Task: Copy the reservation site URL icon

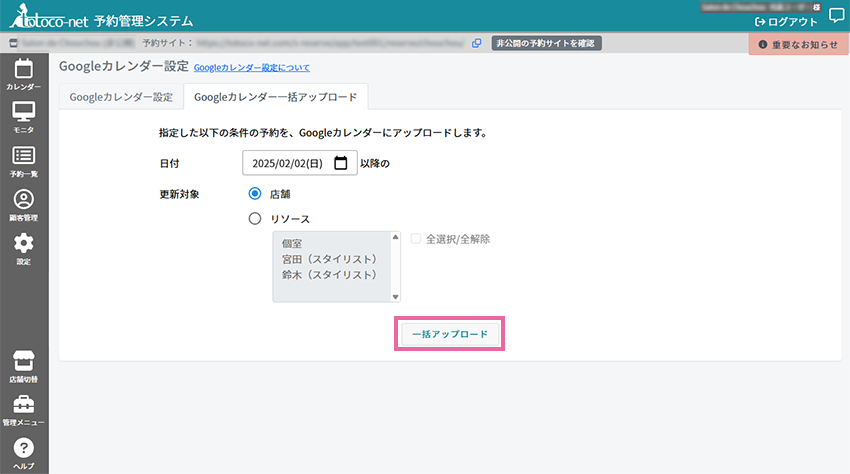Action: pyautogui.click(x=476, y=43)
